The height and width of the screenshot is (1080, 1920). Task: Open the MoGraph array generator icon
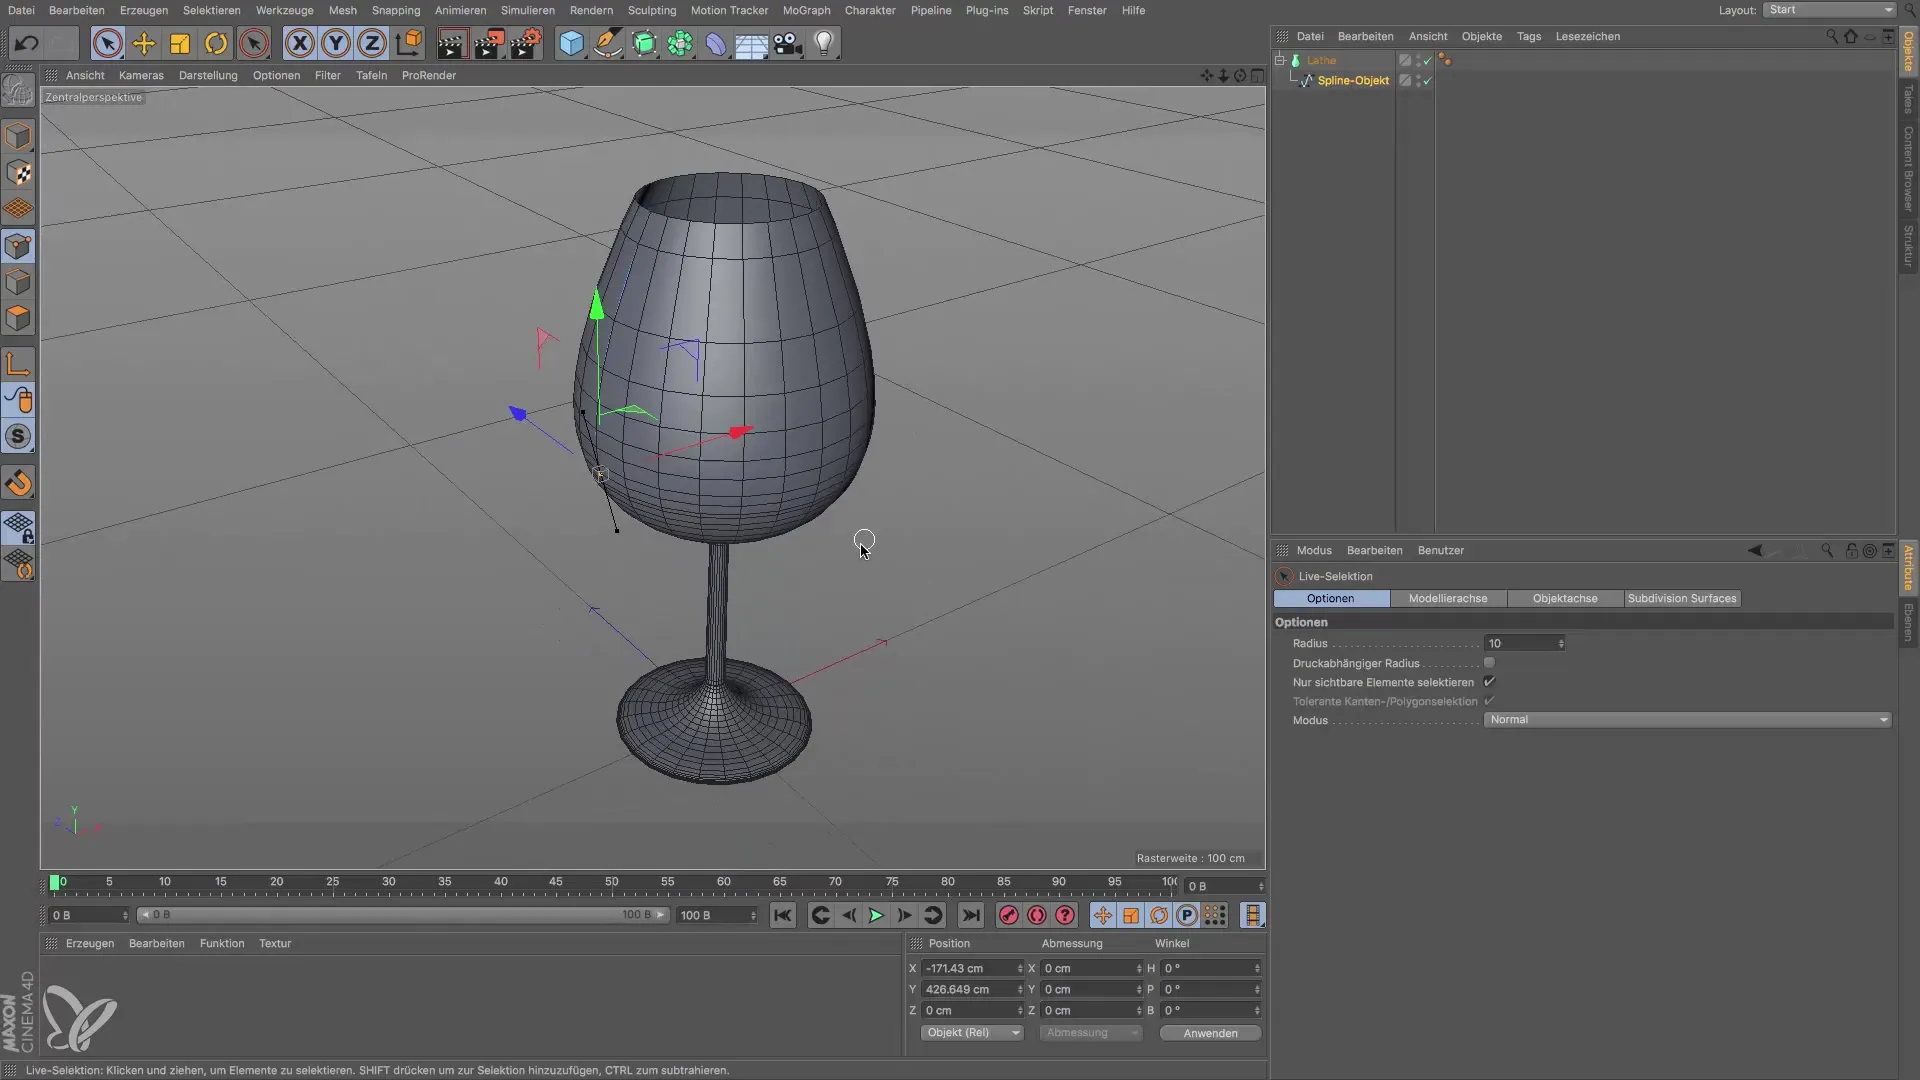point(680,44)
